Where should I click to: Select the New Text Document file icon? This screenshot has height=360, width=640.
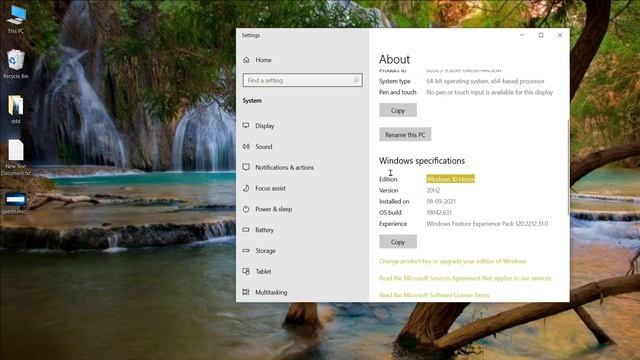[x=16, y=157]
